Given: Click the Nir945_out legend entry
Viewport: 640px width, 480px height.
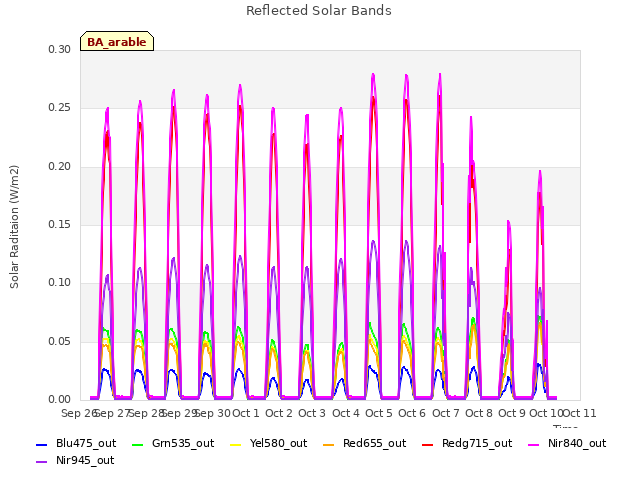Looking at the screenshot, I should coord(75,461).
